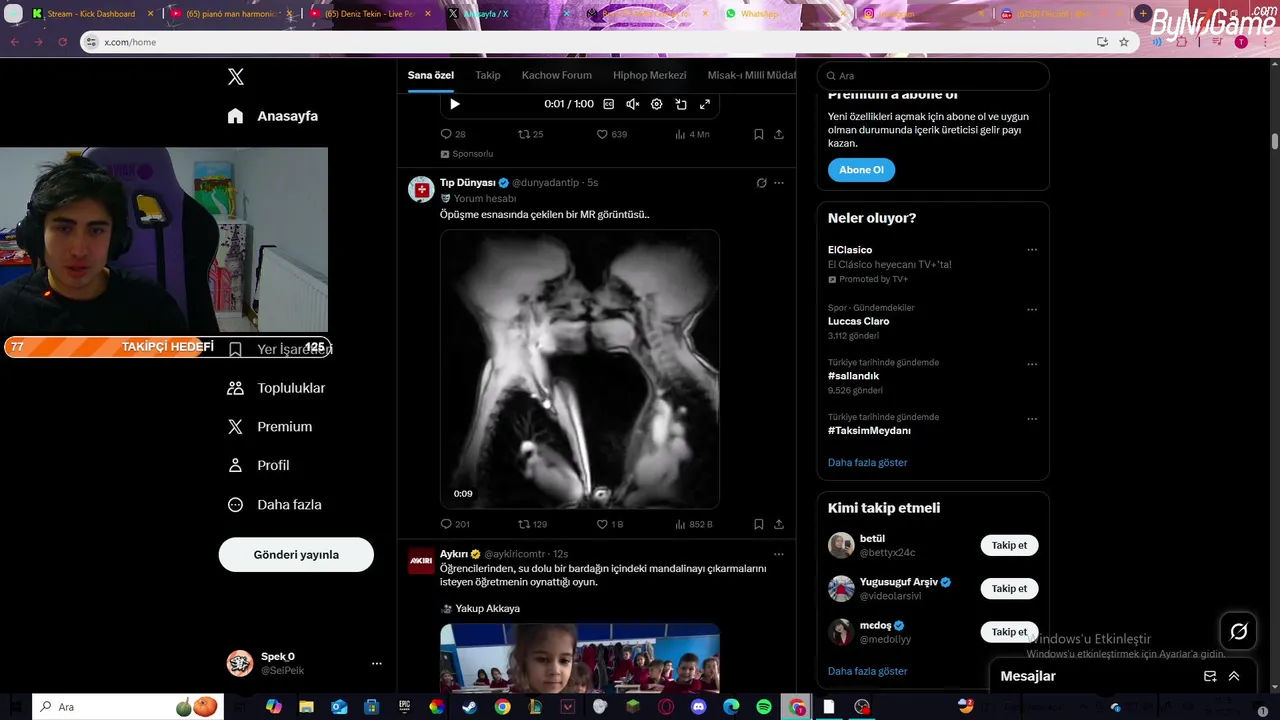This screenshot has height=720, width=1280.
Task: Switch to the Hiphop Merkezi tab
Action: (x=650, y=75)
